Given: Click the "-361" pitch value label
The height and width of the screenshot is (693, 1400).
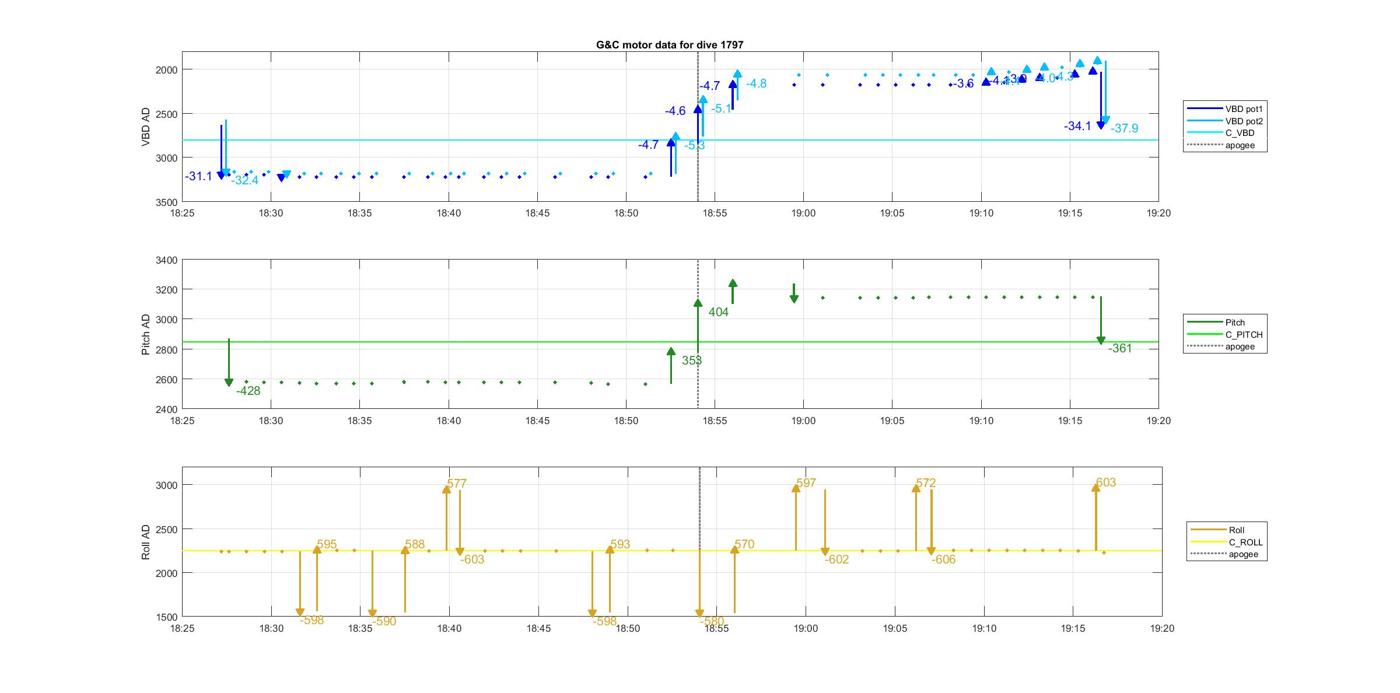Looking at the screenshot, I should click(x=1120, y=348).
